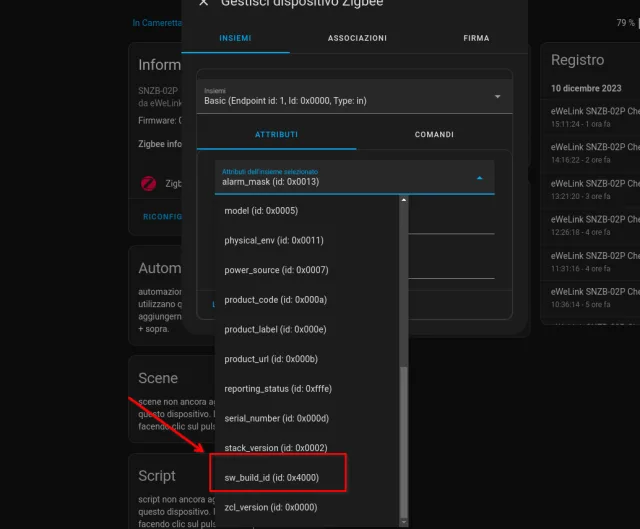Image resolution: width=640 pixels, height=529 pixels.
Task: Choose product_url (id: 0x000b) attribute
Action: click(307, 359)
